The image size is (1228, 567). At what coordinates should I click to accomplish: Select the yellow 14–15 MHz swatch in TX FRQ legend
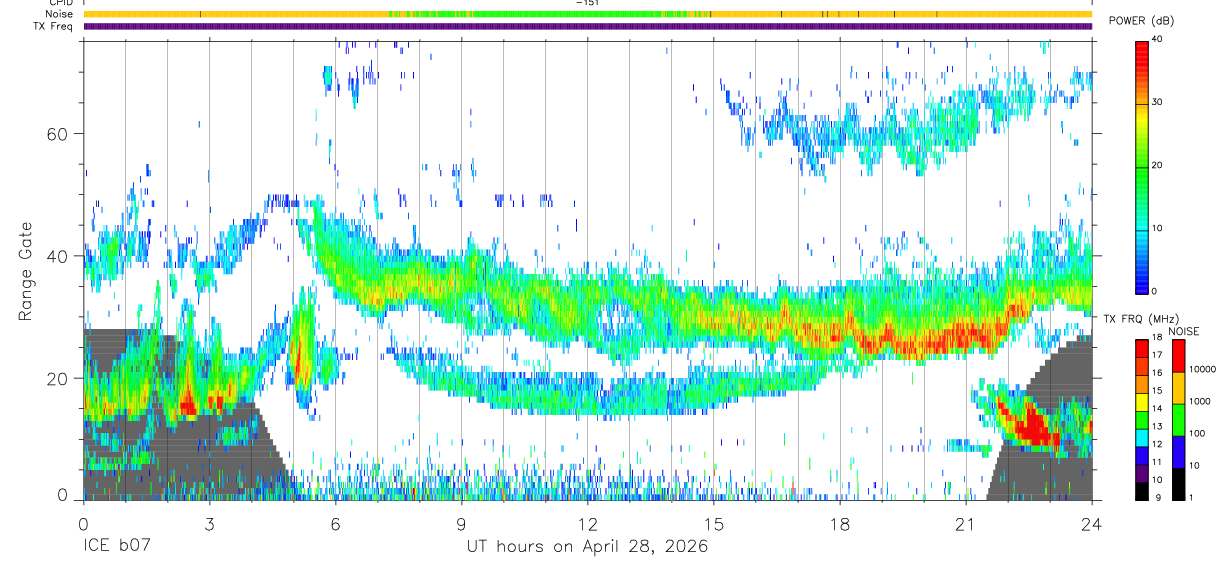coord(1142,402)
